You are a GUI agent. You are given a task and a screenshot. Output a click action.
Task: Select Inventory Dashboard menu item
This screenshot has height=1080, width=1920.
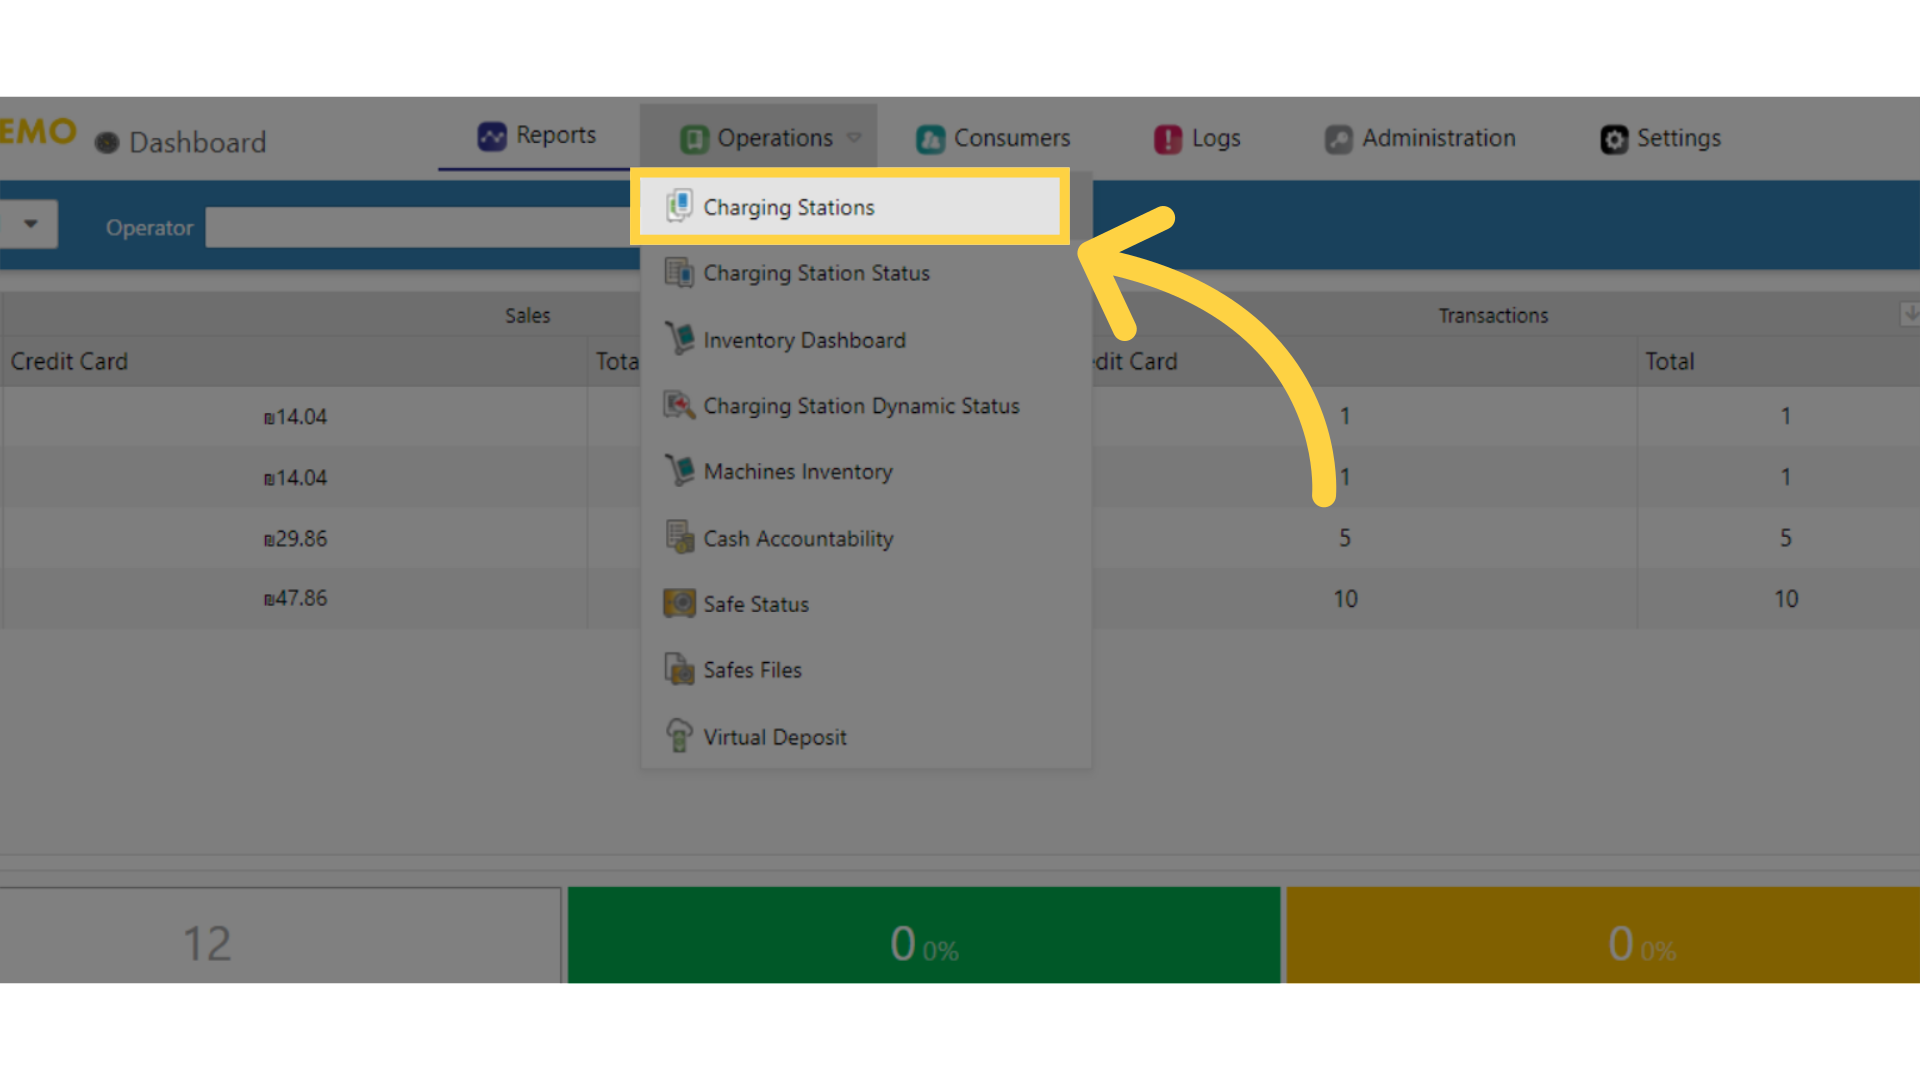pyautogui.click(x=866, y=340)
